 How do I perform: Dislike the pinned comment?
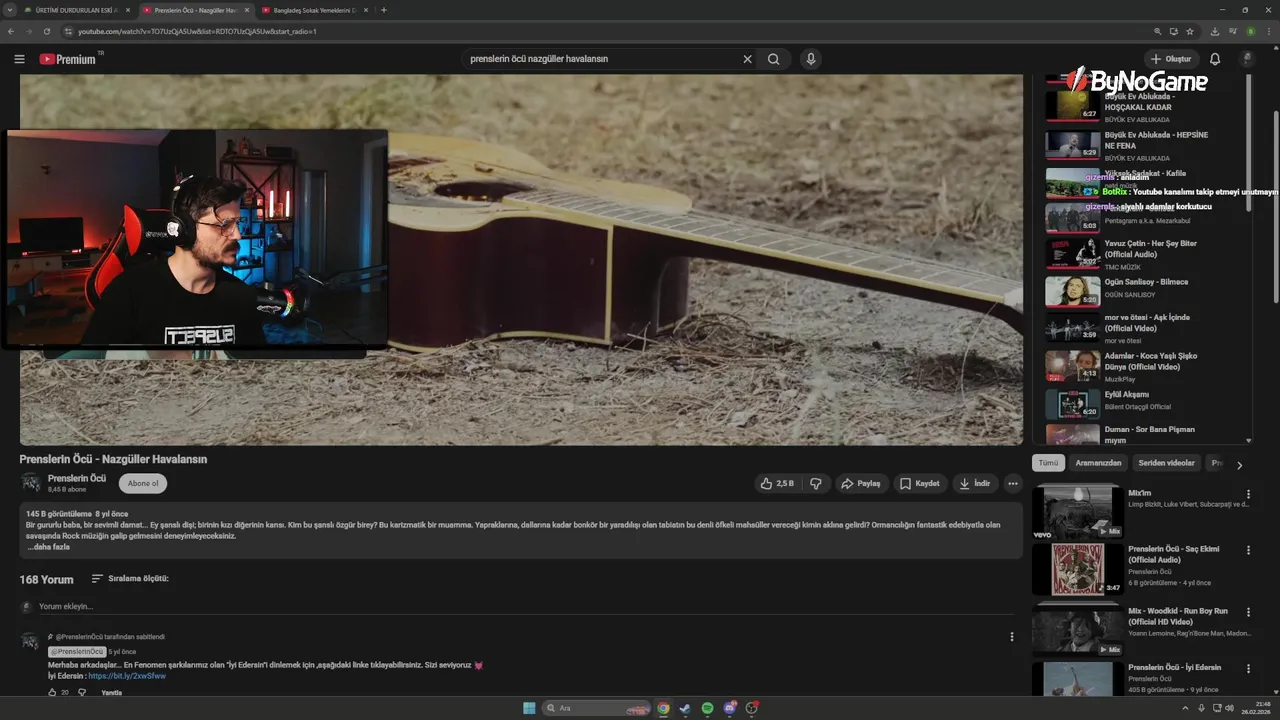(82, 692)
